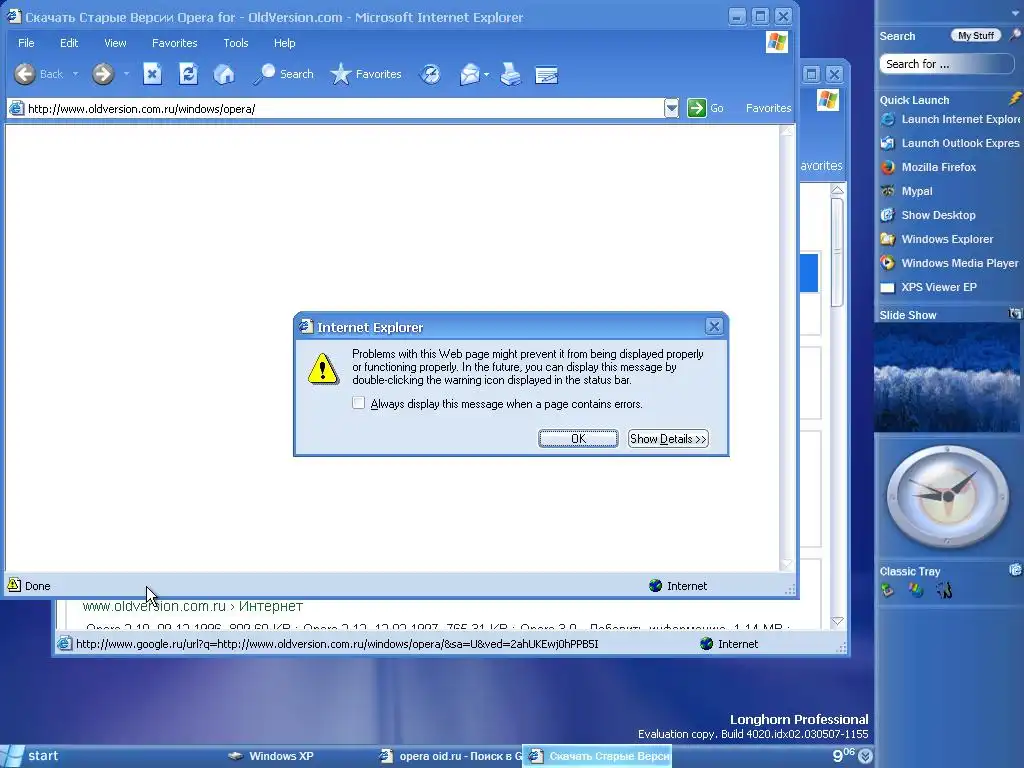Click 'Done' text in status bar
Screen dimensions: 1024x768
click(x=38, y=586)
